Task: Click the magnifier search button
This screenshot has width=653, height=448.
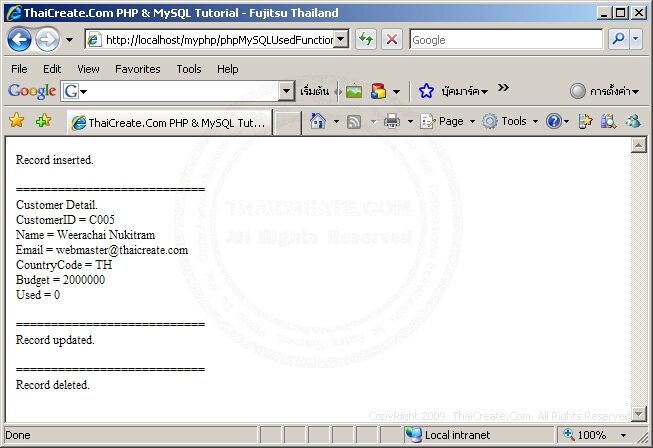Action: pyautogui.click(x=618, y=40)
